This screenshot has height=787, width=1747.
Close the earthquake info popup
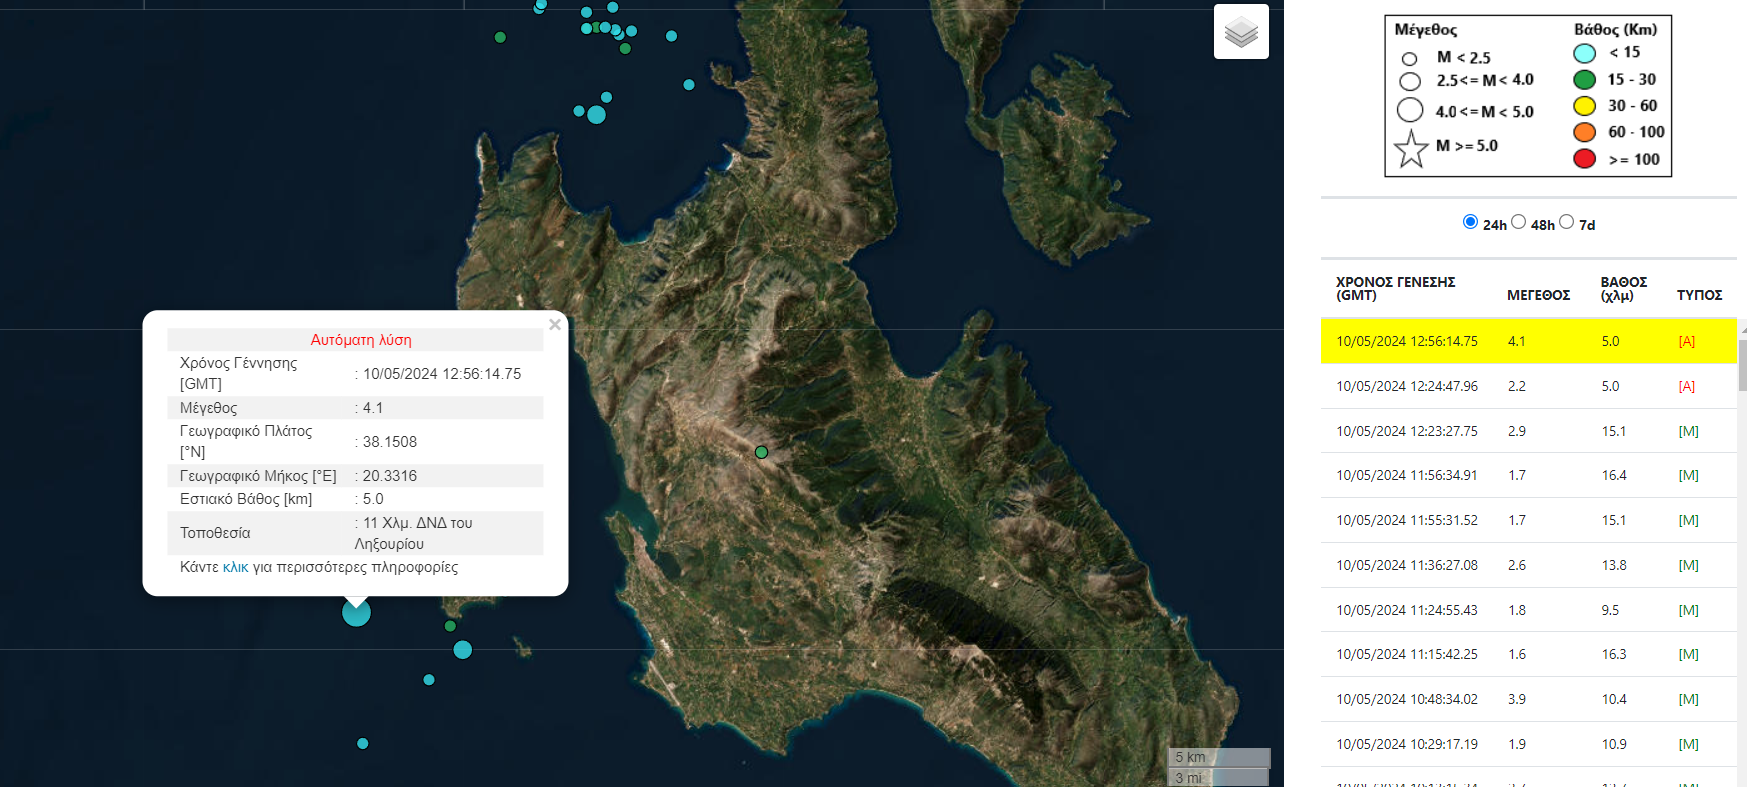point(555,325)
